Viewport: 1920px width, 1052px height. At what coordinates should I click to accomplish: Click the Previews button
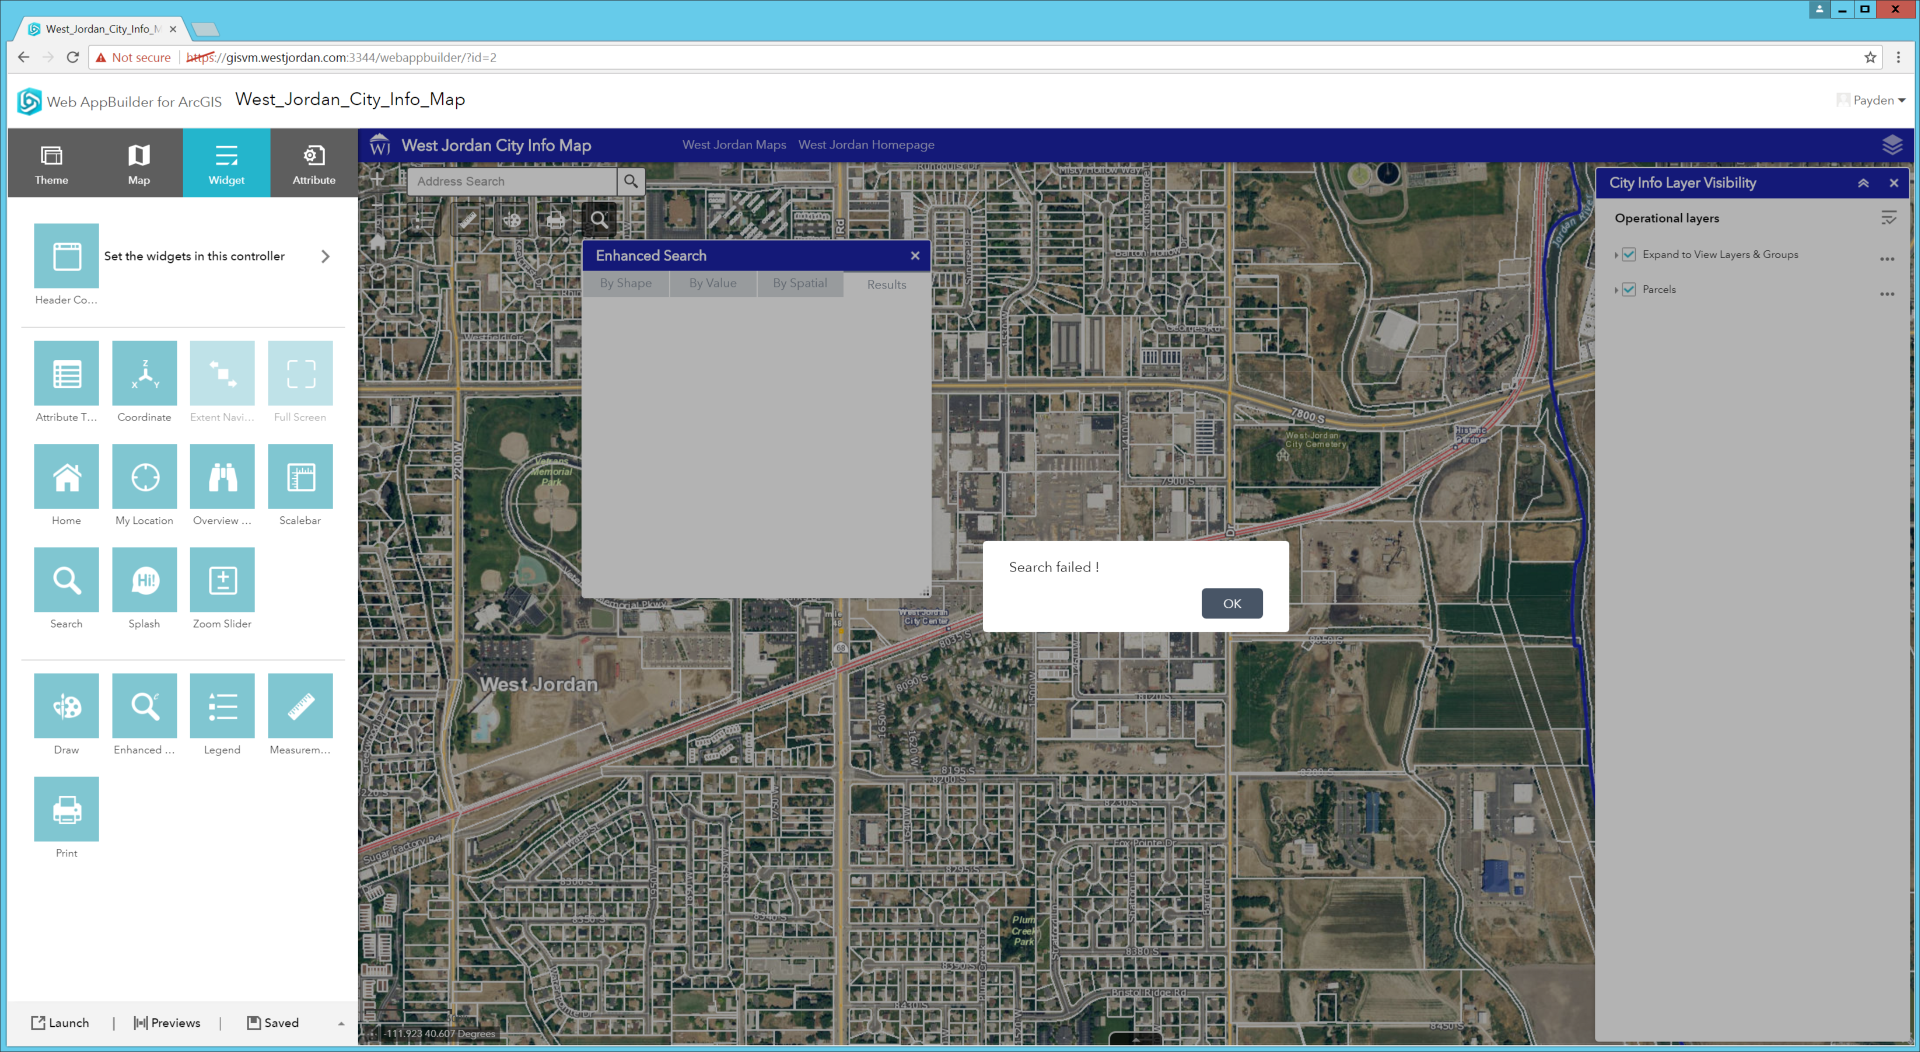pyautogui.click(x=167, y=1023)
